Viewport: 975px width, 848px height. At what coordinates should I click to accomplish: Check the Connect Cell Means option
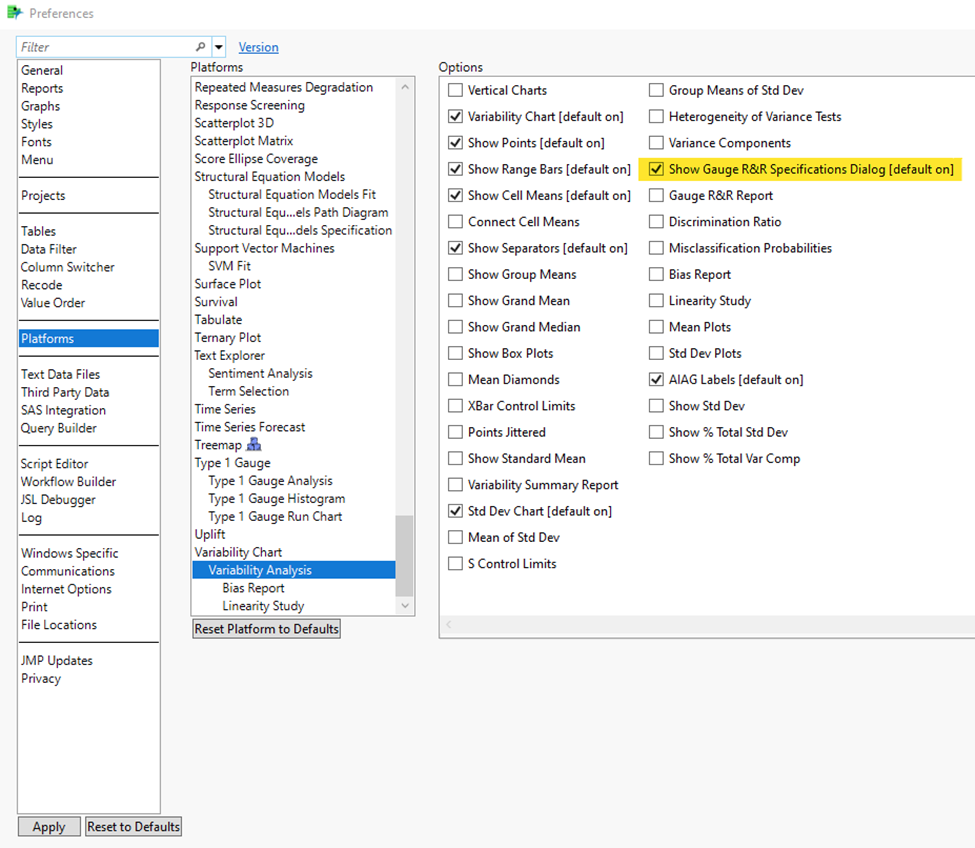point(455,221)
